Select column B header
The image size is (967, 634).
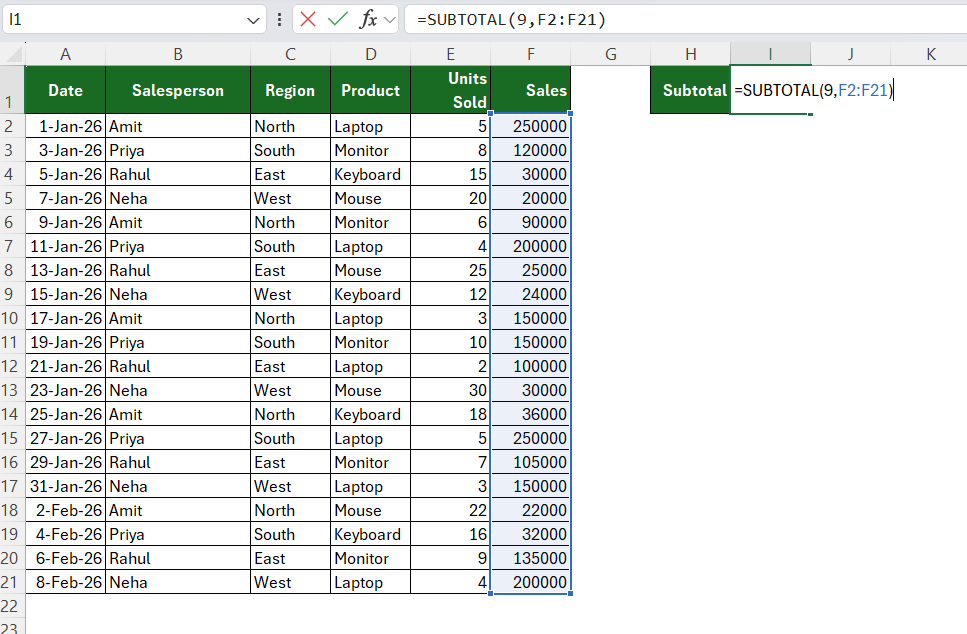click(x=178, y=54)
